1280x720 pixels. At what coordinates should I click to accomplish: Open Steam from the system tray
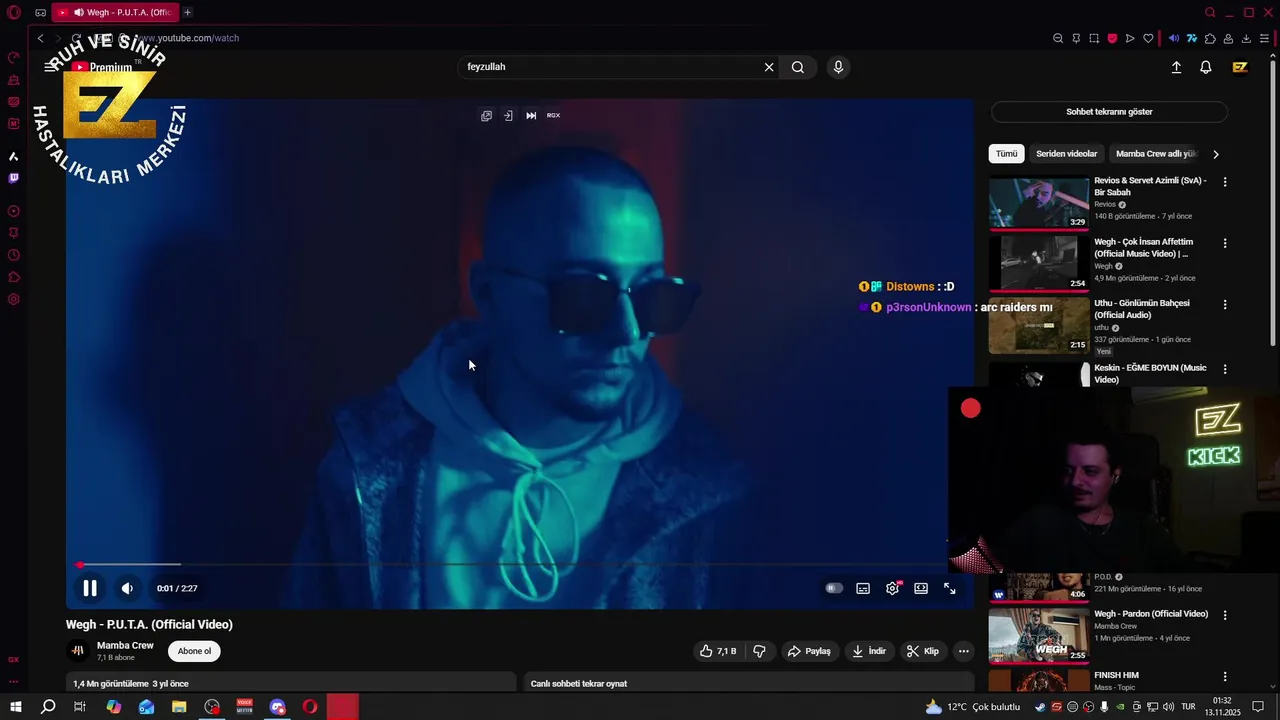tap(1040, 707)
